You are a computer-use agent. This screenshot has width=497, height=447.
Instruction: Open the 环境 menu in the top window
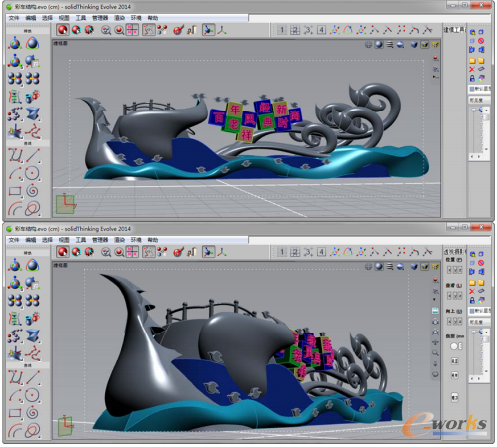point(136,18)
